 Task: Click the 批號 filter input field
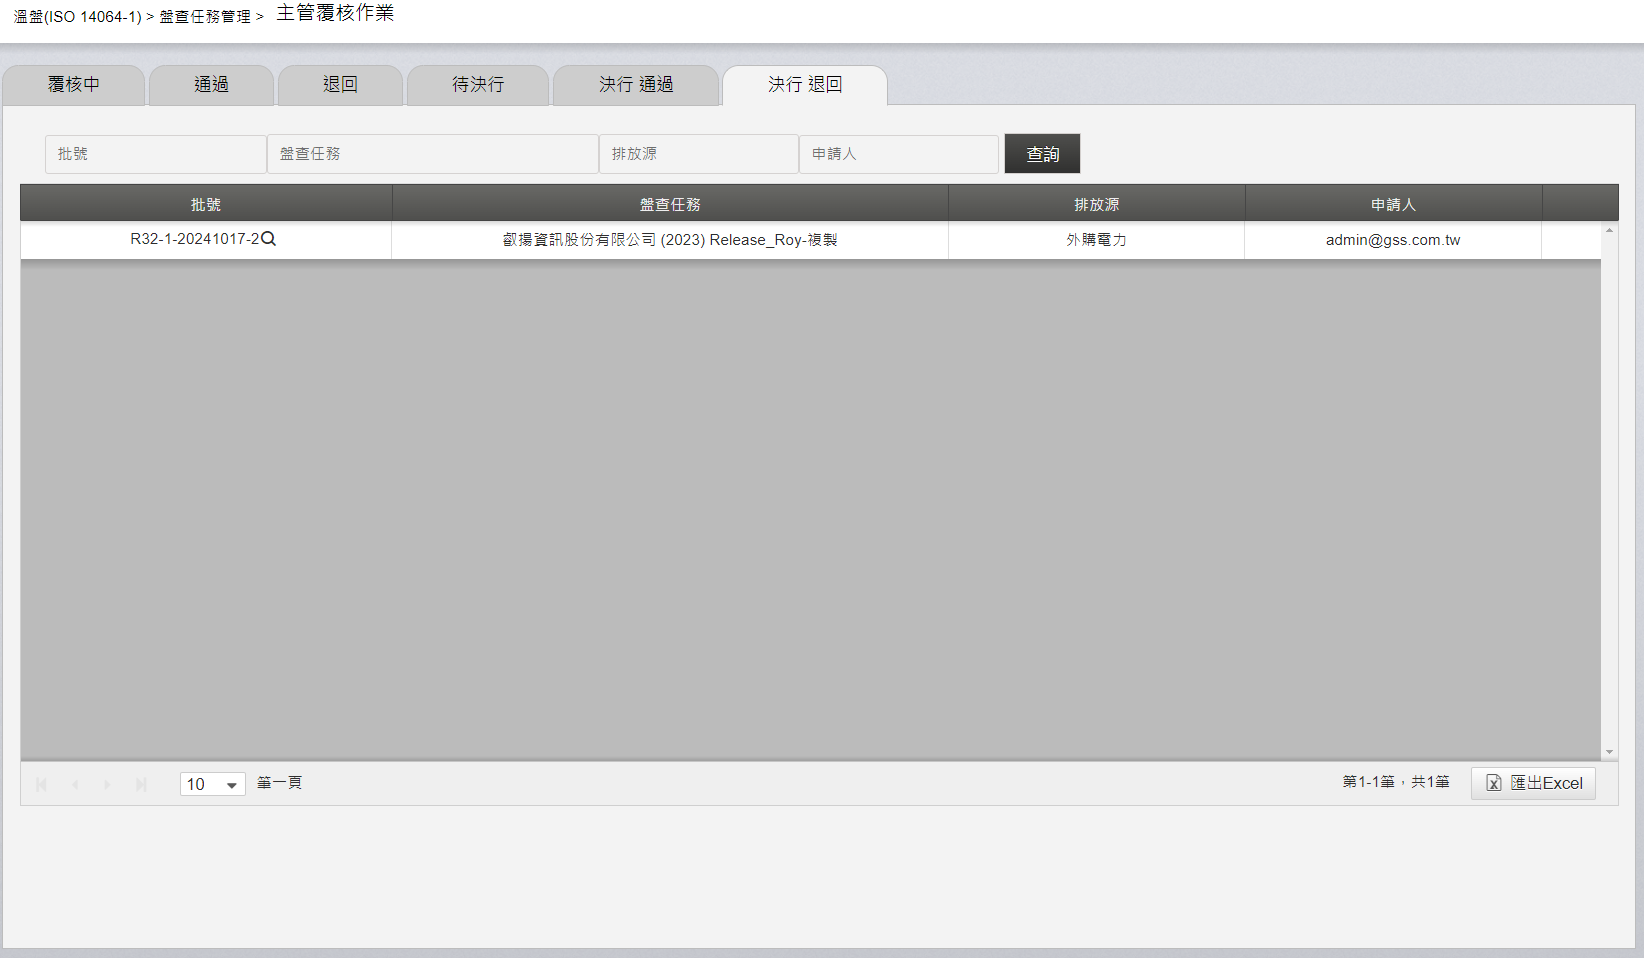coord(156,154)
